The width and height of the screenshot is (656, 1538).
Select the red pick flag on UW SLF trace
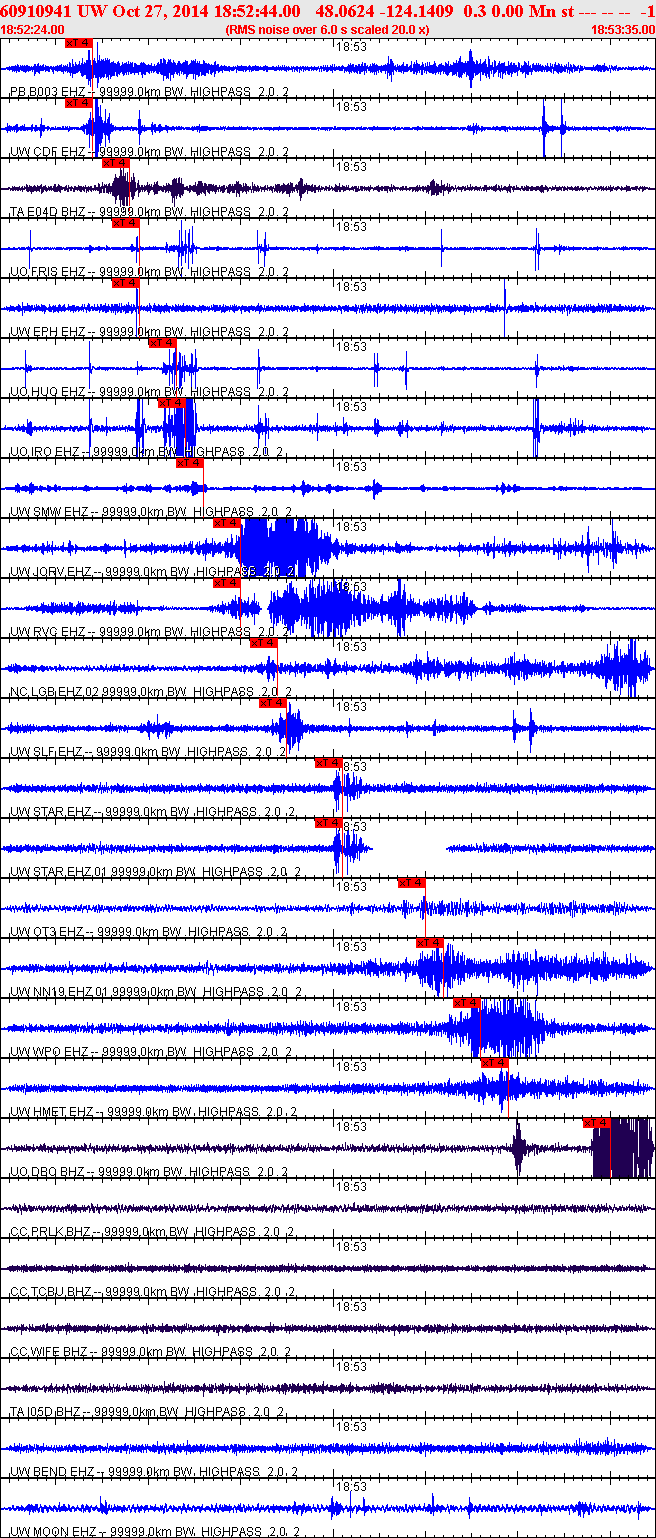coord(273,703)
